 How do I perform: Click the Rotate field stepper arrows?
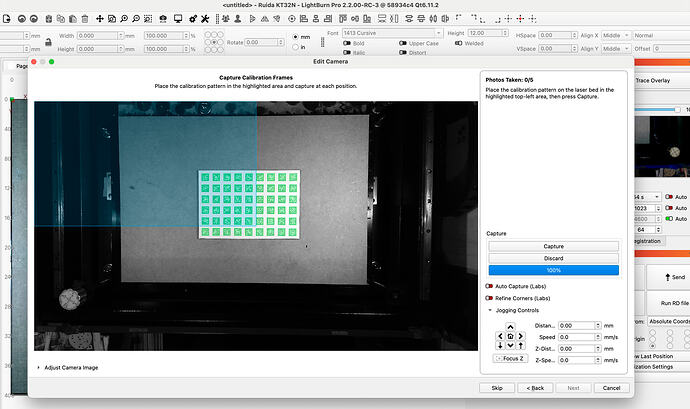tap(280, 42)
